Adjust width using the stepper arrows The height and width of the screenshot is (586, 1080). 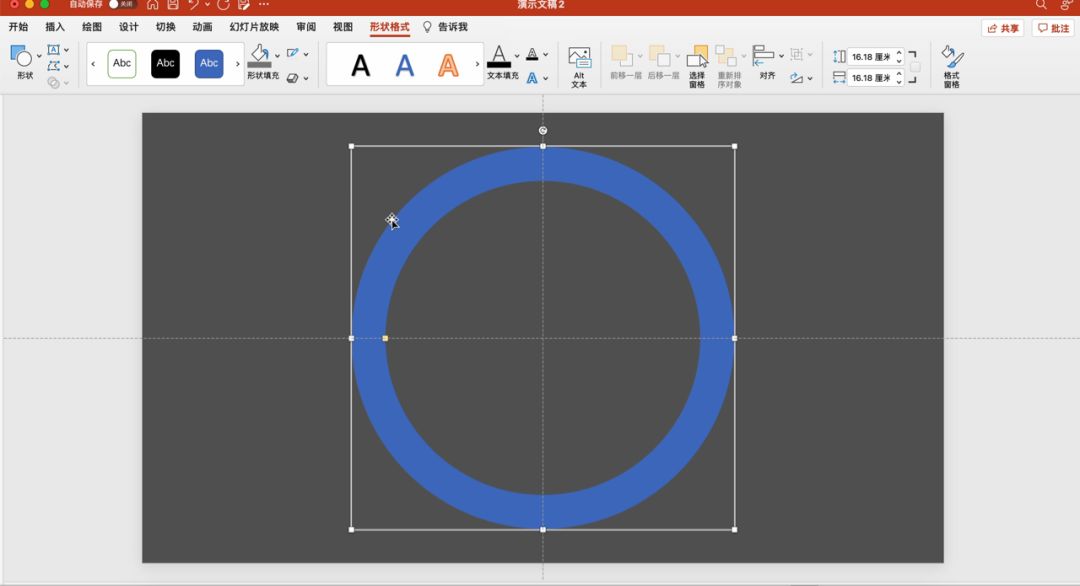(899, 78)
